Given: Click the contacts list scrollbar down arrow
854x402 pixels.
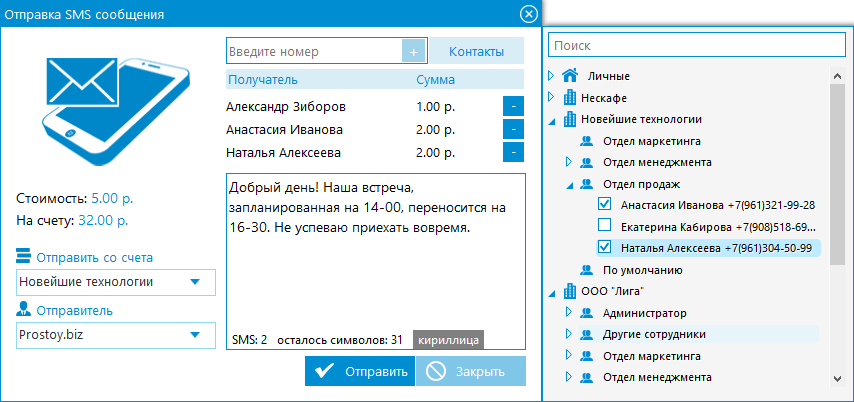Looking at the screenshot, I should click(838, 379).
